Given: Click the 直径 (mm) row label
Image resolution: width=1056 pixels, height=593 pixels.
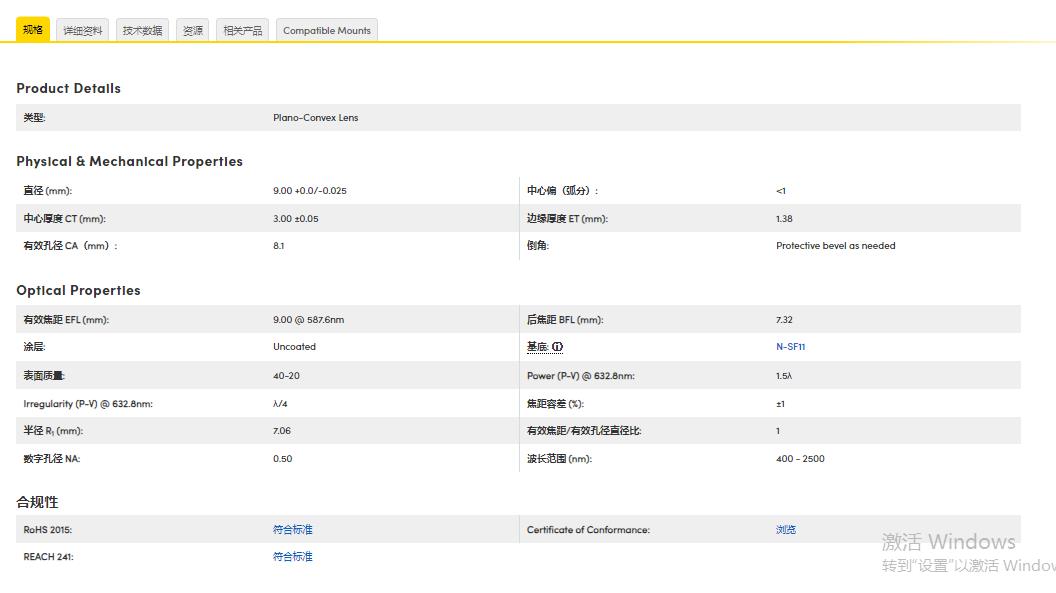Looking at the screenshot, I should (40, 190).
